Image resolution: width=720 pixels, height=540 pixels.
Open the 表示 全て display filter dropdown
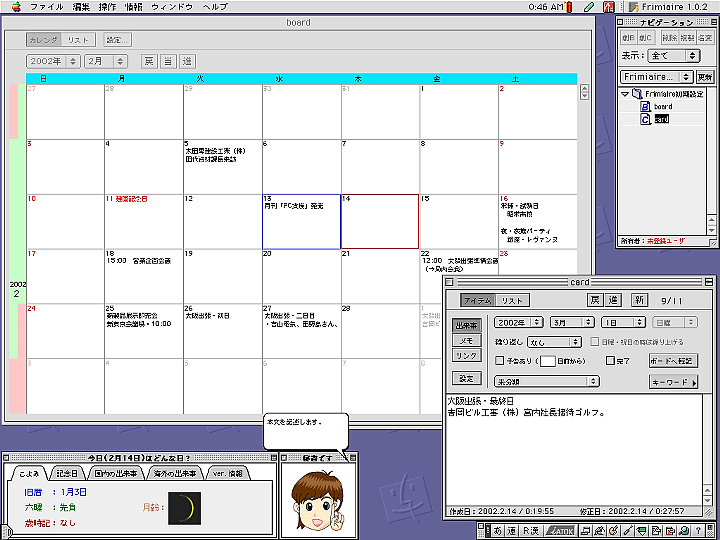pos(673,56)
